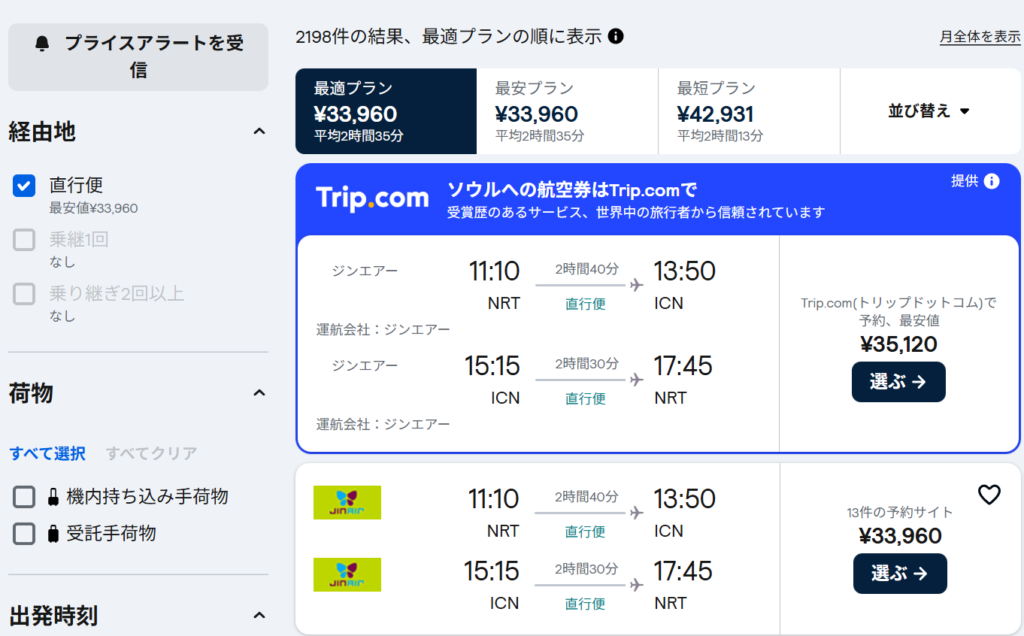Open the 月全体を表示 link
Viewport: 1024px width, 636px height.
[x=979, y=37]
